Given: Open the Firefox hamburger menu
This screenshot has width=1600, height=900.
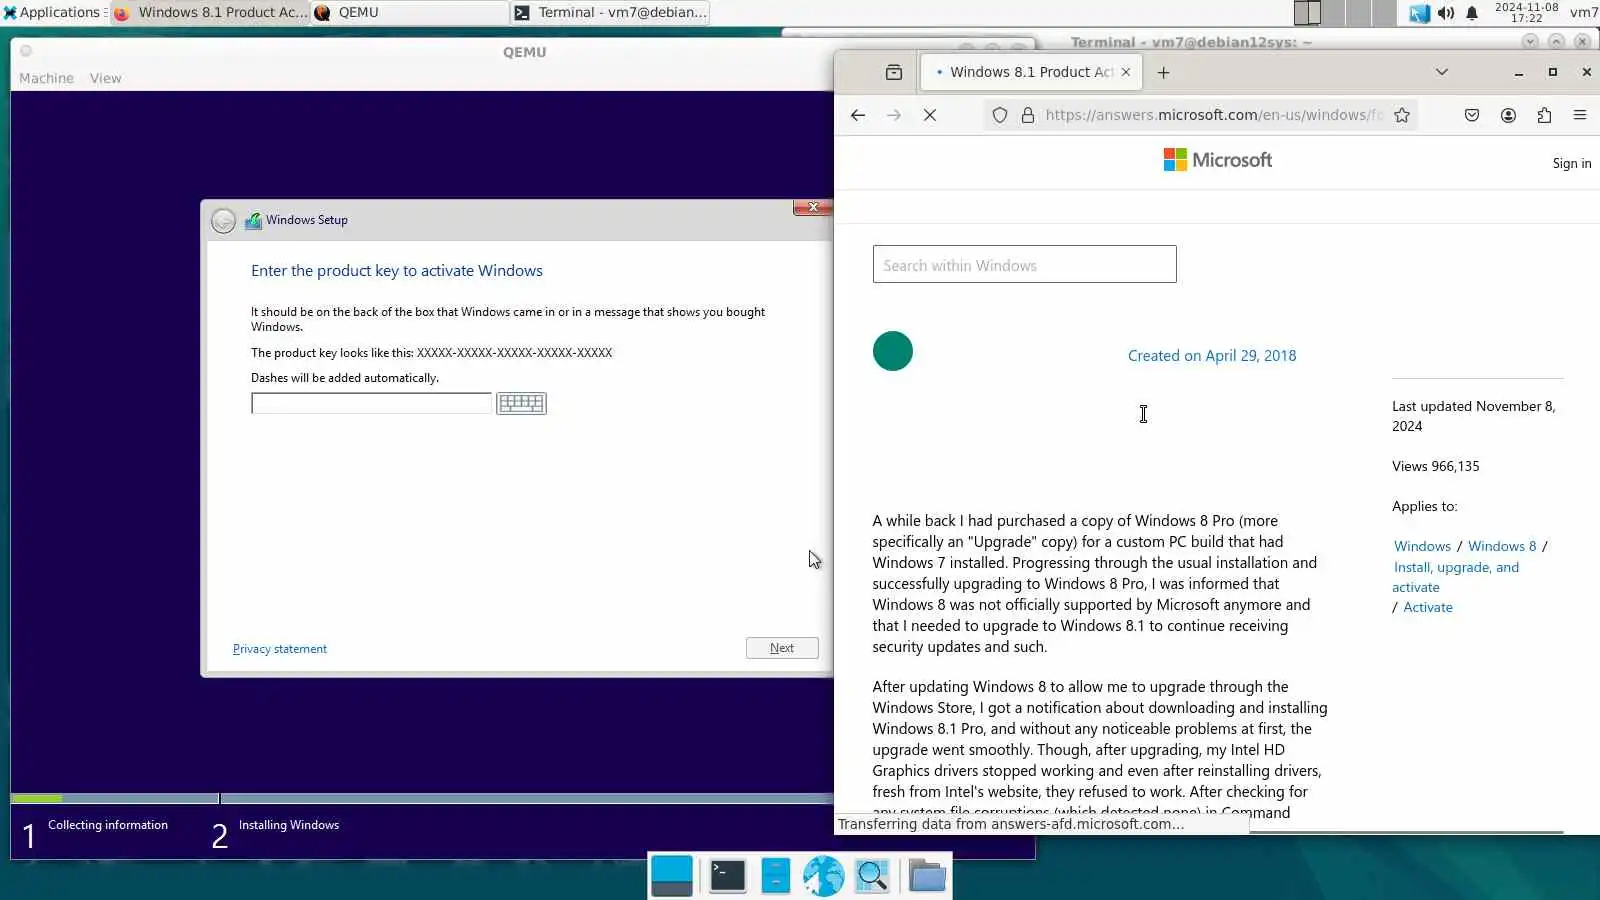Looking at the screenshot, I should pyautogui.click(x=1580, y=115).
